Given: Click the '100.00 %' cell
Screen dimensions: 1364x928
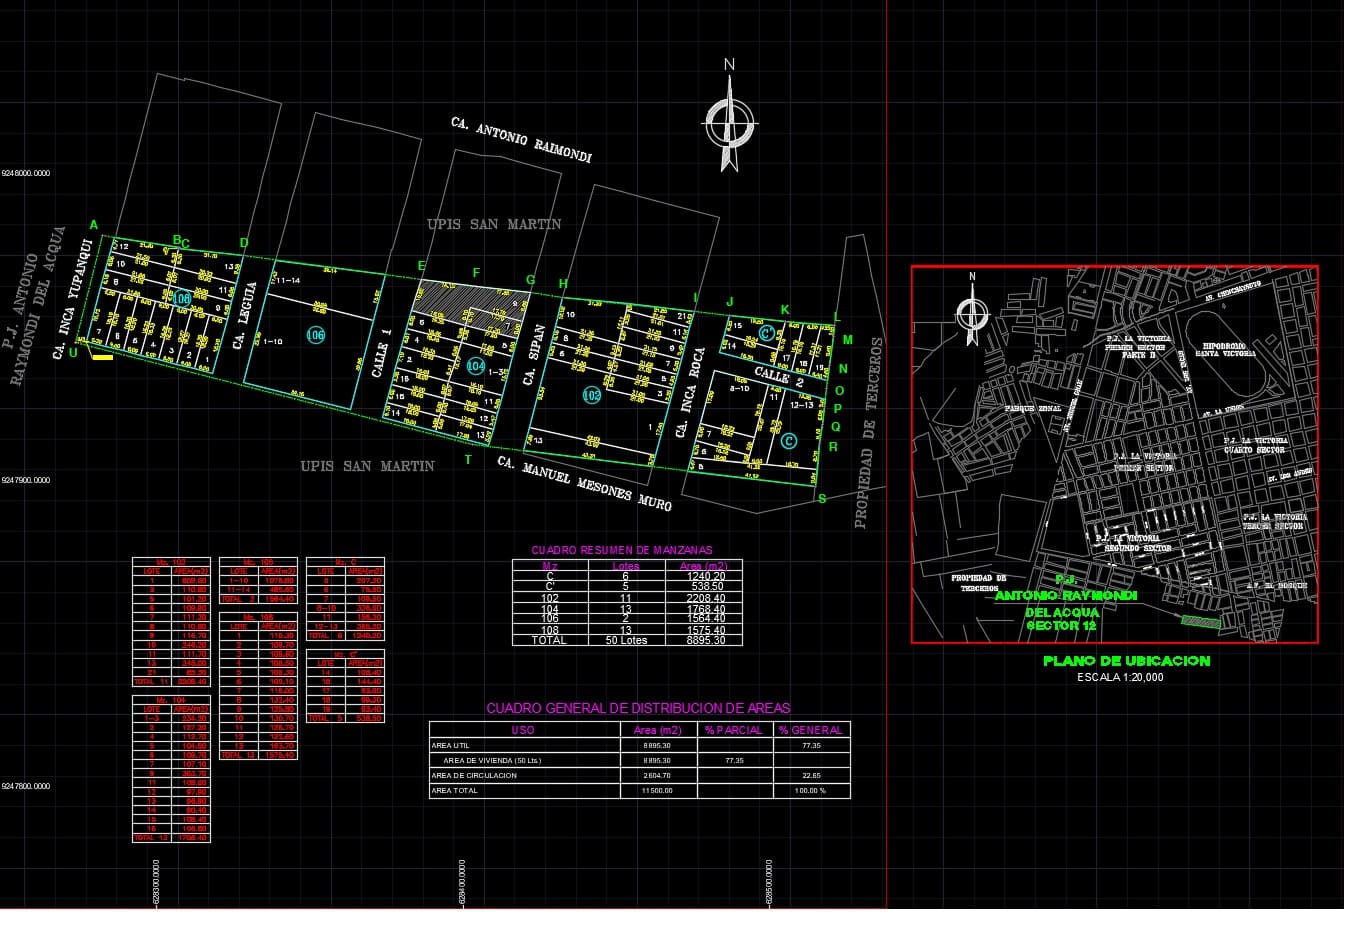Looking at the screenshot, I should pos(810,791).
